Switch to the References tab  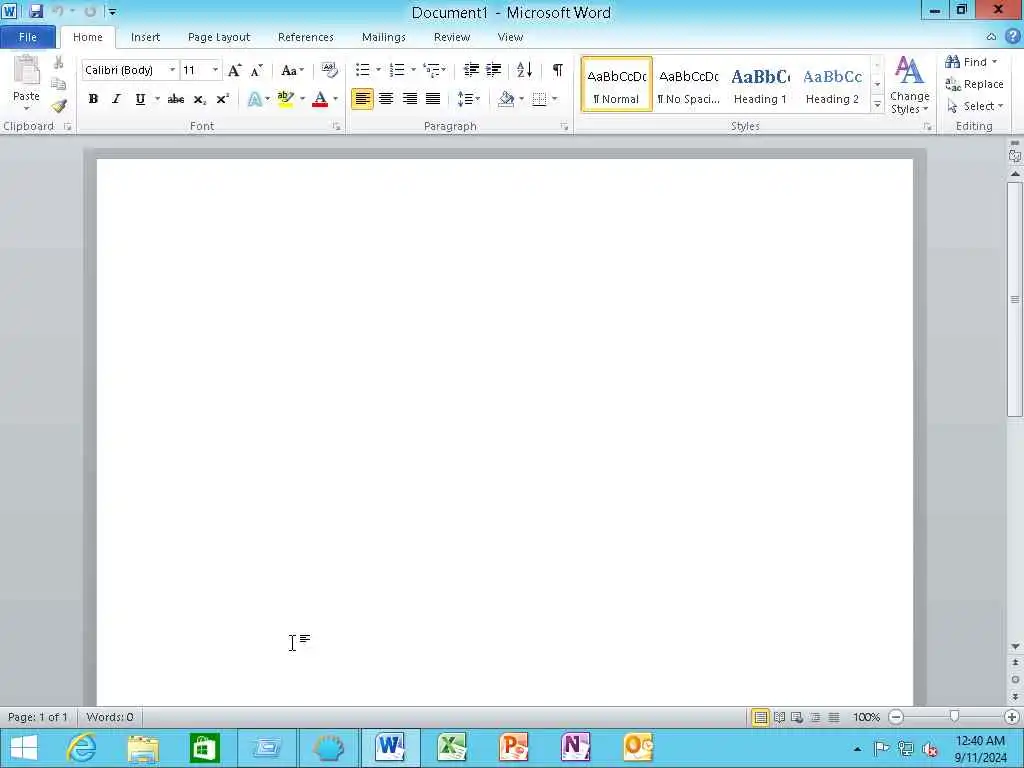click(306, 37)
